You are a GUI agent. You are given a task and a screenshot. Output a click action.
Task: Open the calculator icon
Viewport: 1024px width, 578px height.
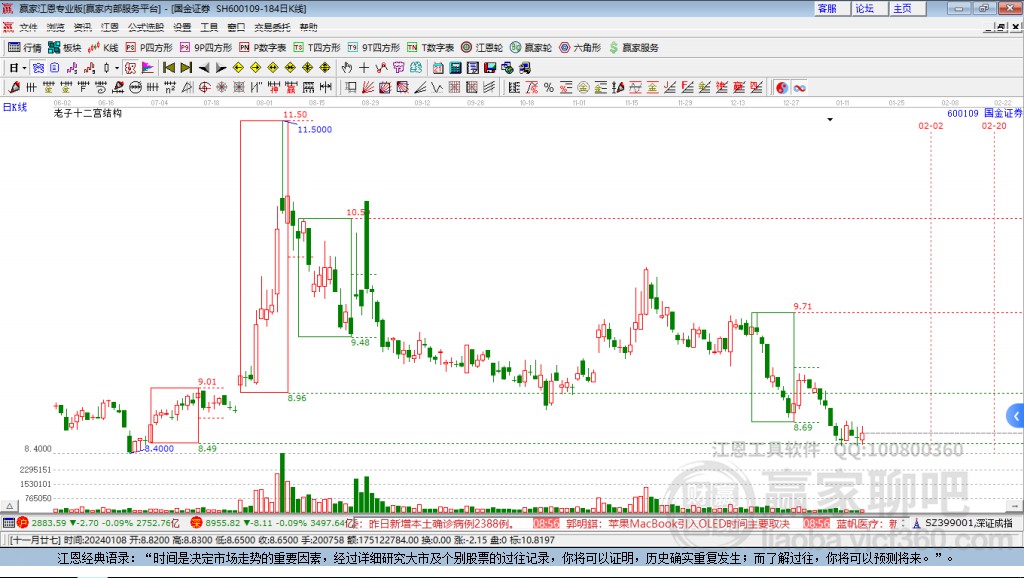point(455,68)
